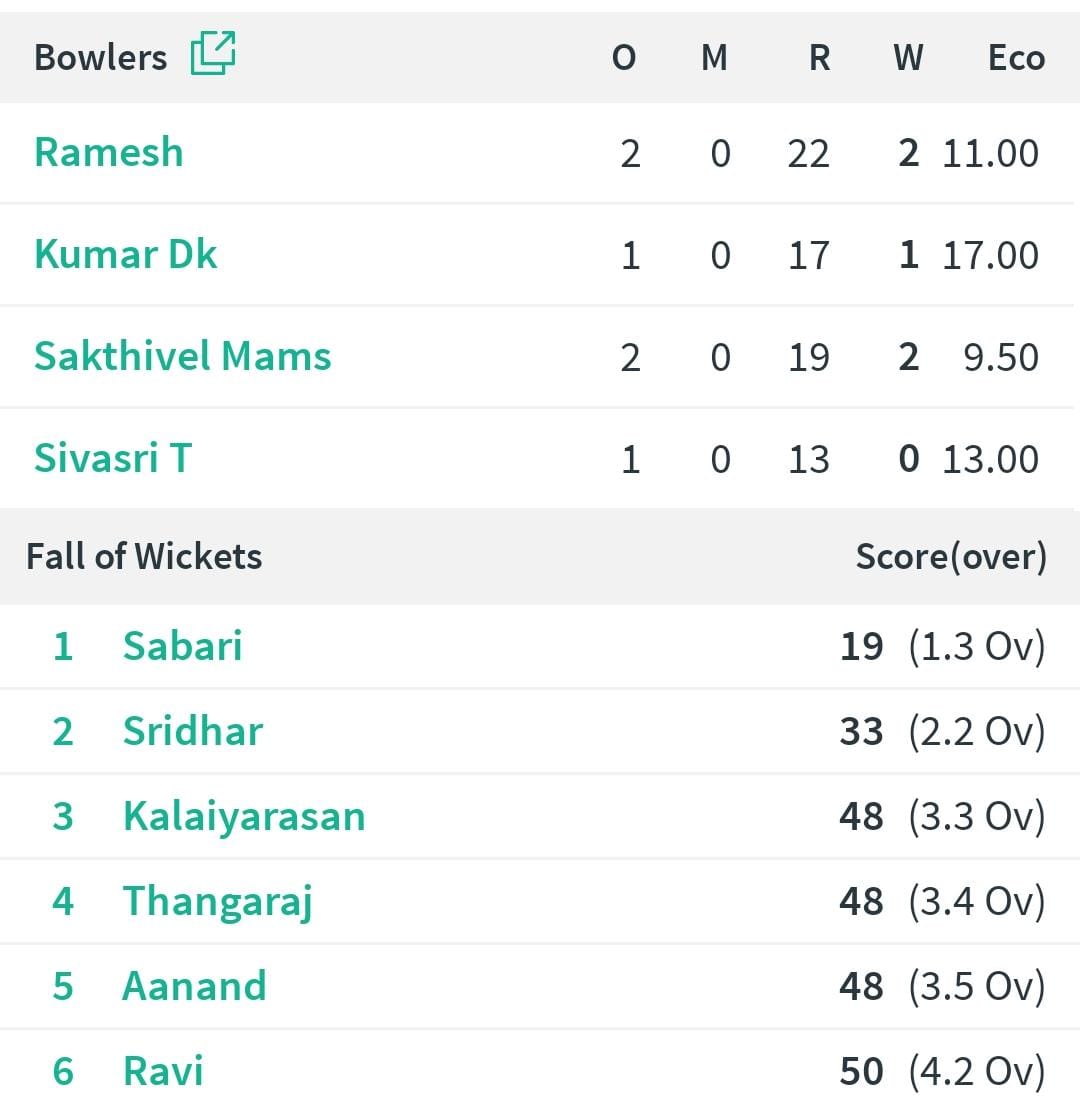
Task: Click the Fall of Wickets heading
Action: pos(144,556)
